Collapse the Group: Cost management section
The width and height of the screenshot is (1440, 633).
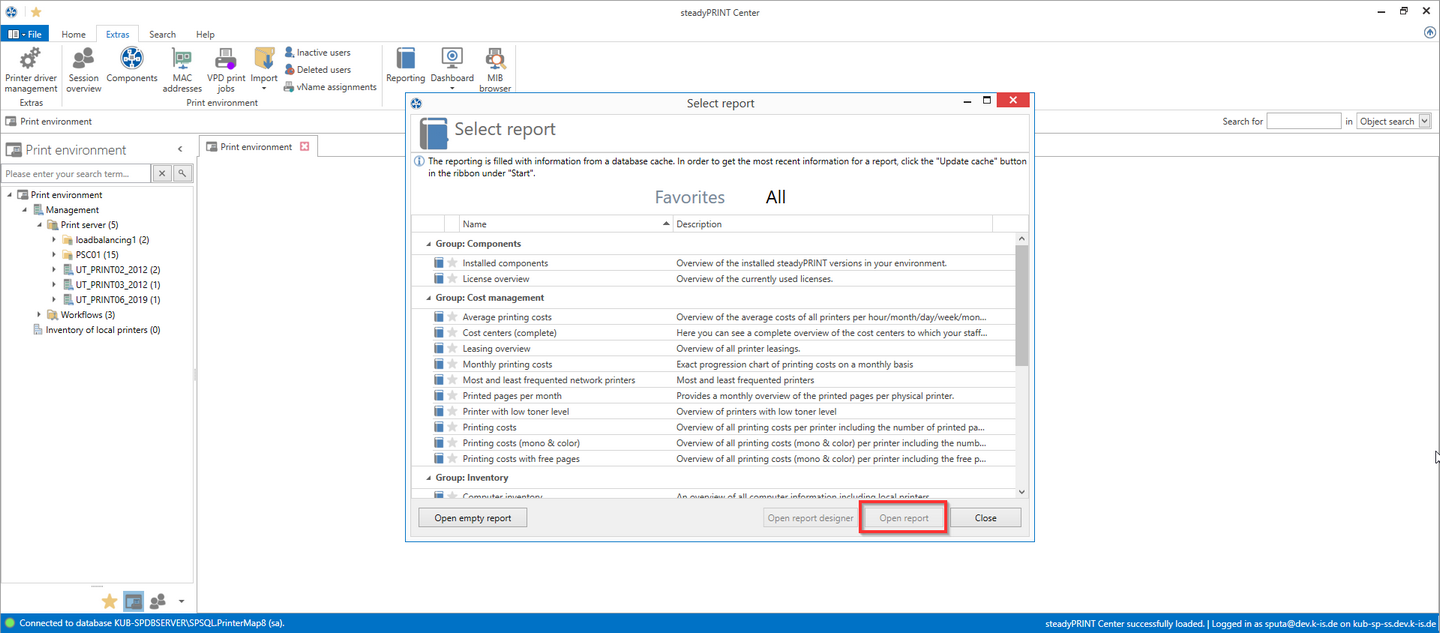[428, 298]
